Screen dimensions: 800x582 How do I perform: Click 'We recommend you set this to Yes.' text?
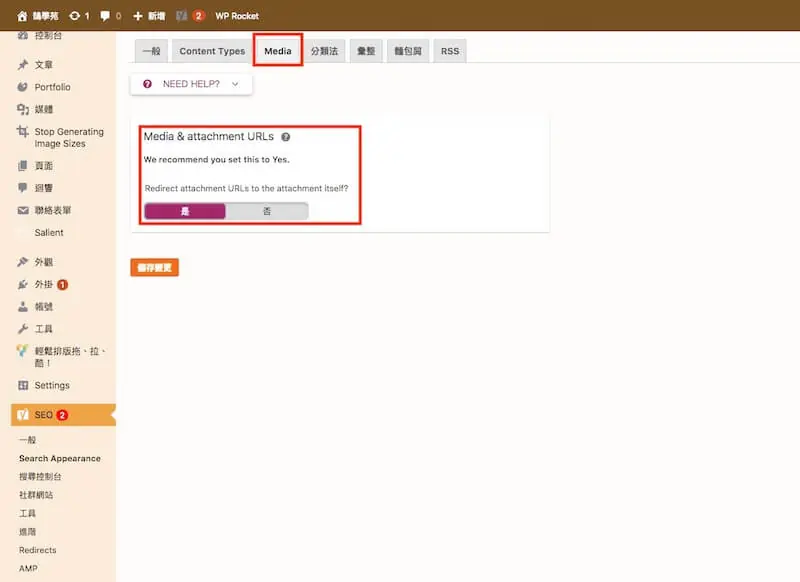pos(216,160)
